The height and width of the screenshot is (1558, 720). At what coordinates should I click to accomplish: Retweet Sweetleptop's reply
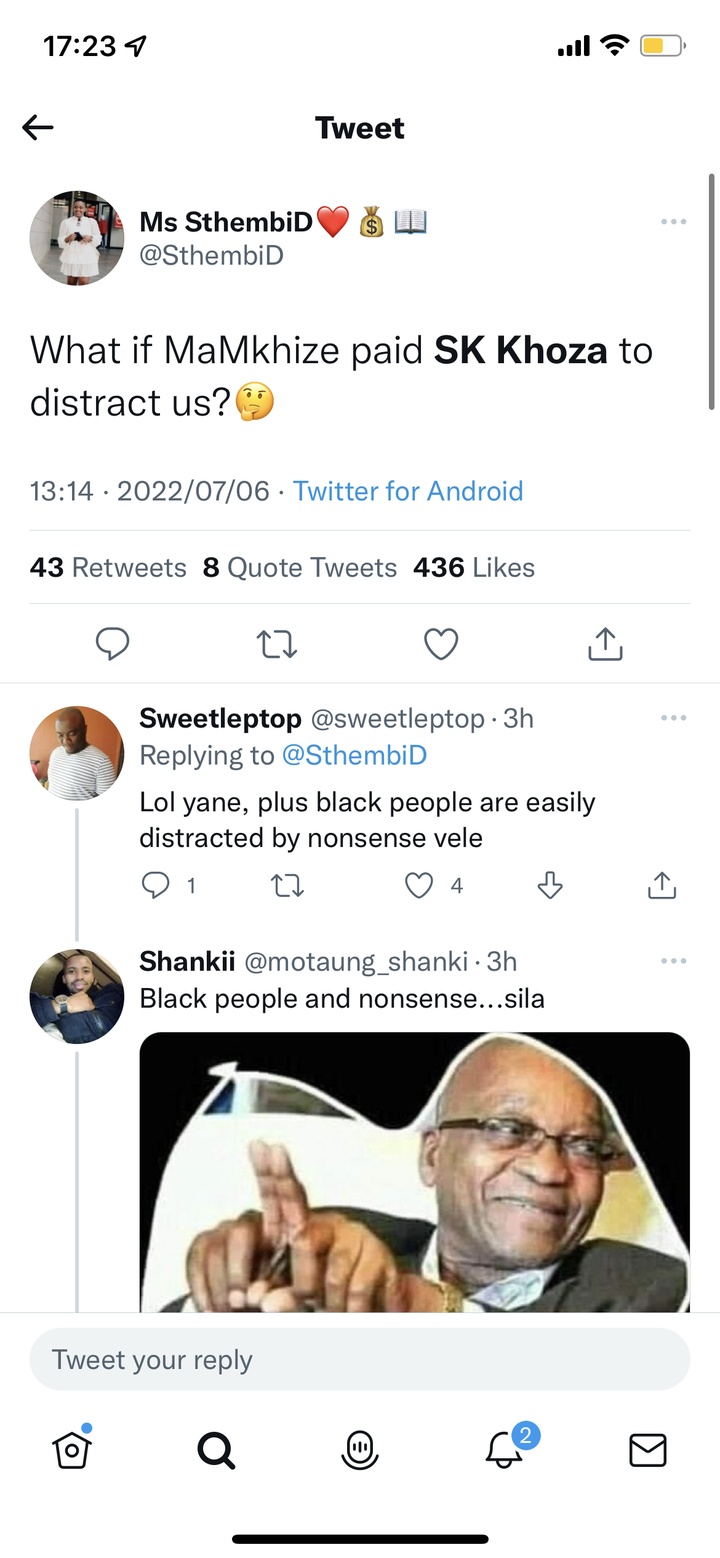click(x=288, y=885)
